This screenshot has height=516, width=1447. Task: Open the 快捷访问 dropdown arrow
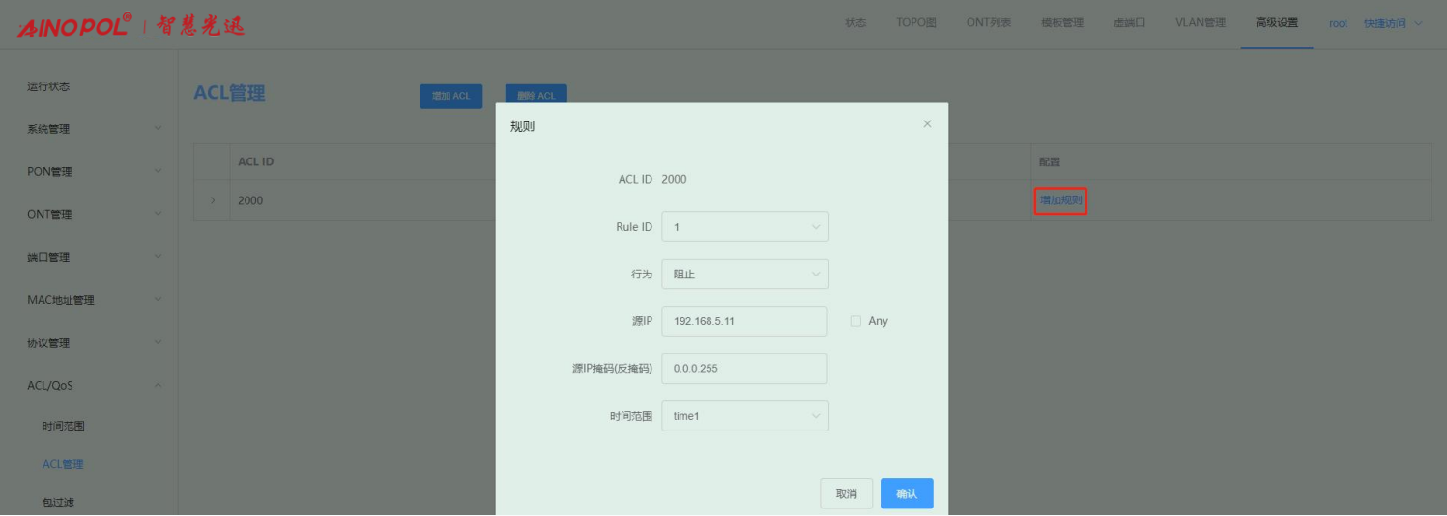coord(1418,23)
